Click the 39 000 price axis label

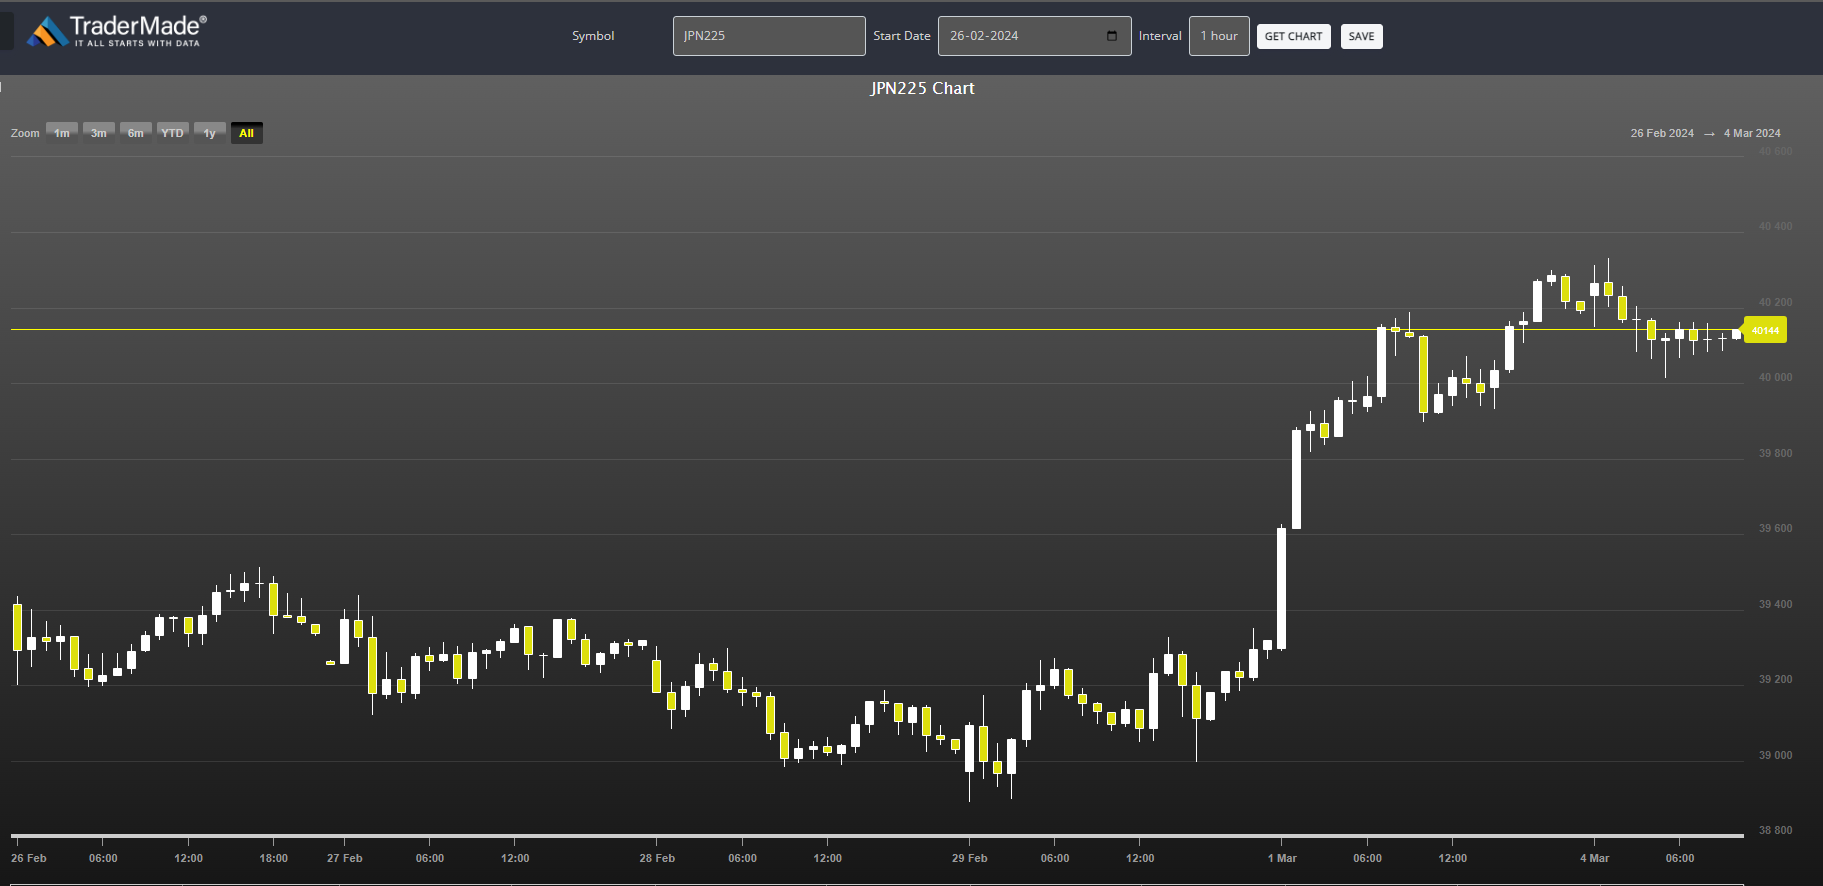point(1775,755)
